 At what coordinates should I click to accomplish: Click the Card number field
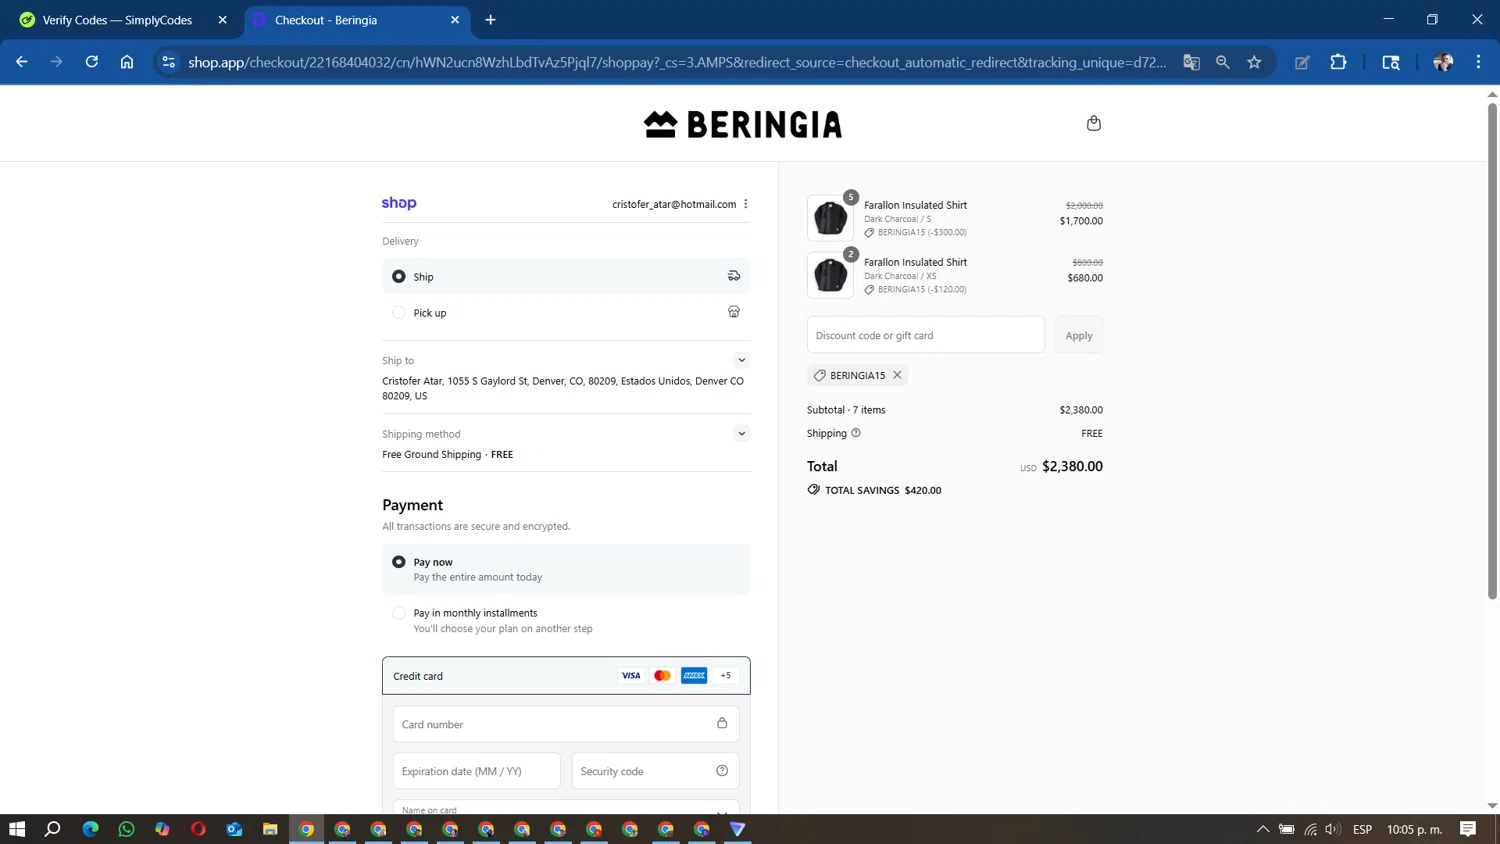tap(566, 724)
